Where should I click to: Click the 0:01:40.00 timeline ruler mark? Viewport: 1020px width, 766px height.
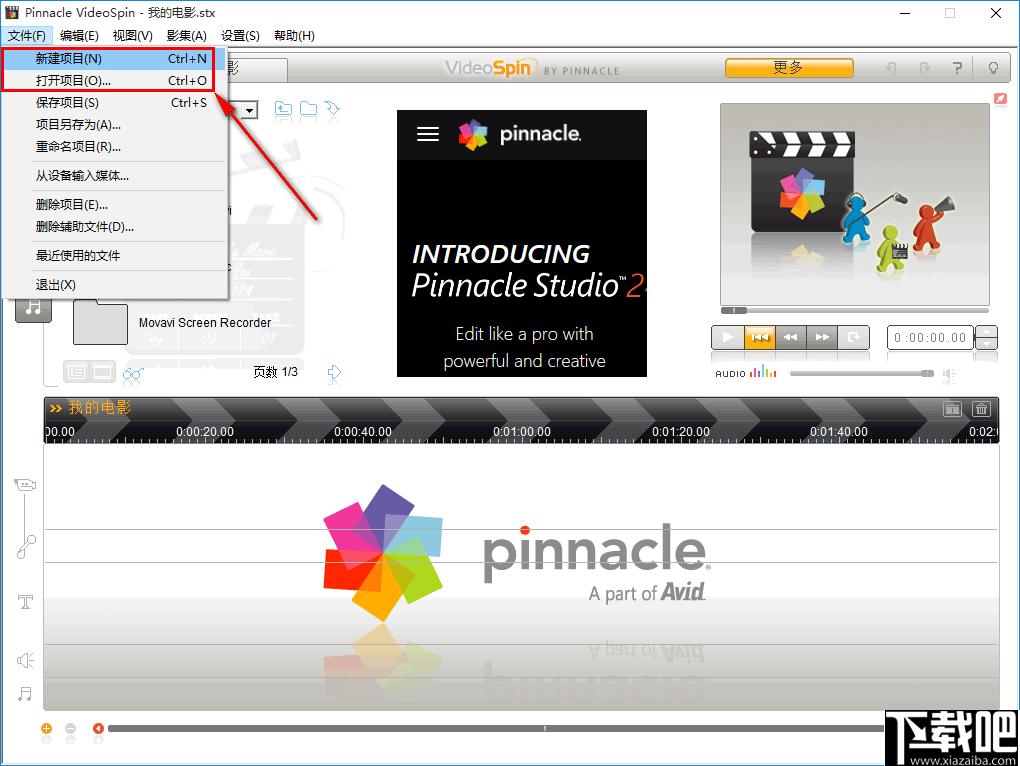839,432
